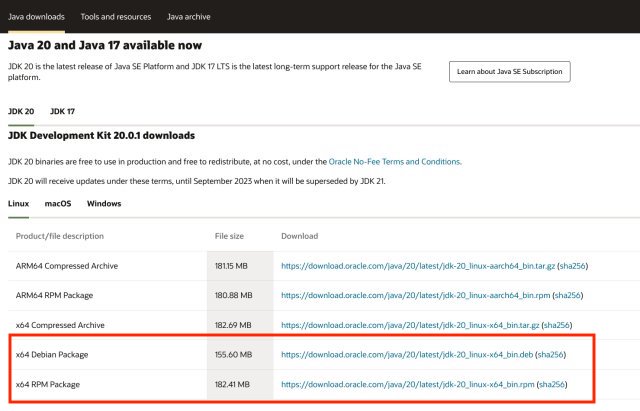The image size is (640, 411).
Task: Open the Java downloads tab
Action: [37, 17]
